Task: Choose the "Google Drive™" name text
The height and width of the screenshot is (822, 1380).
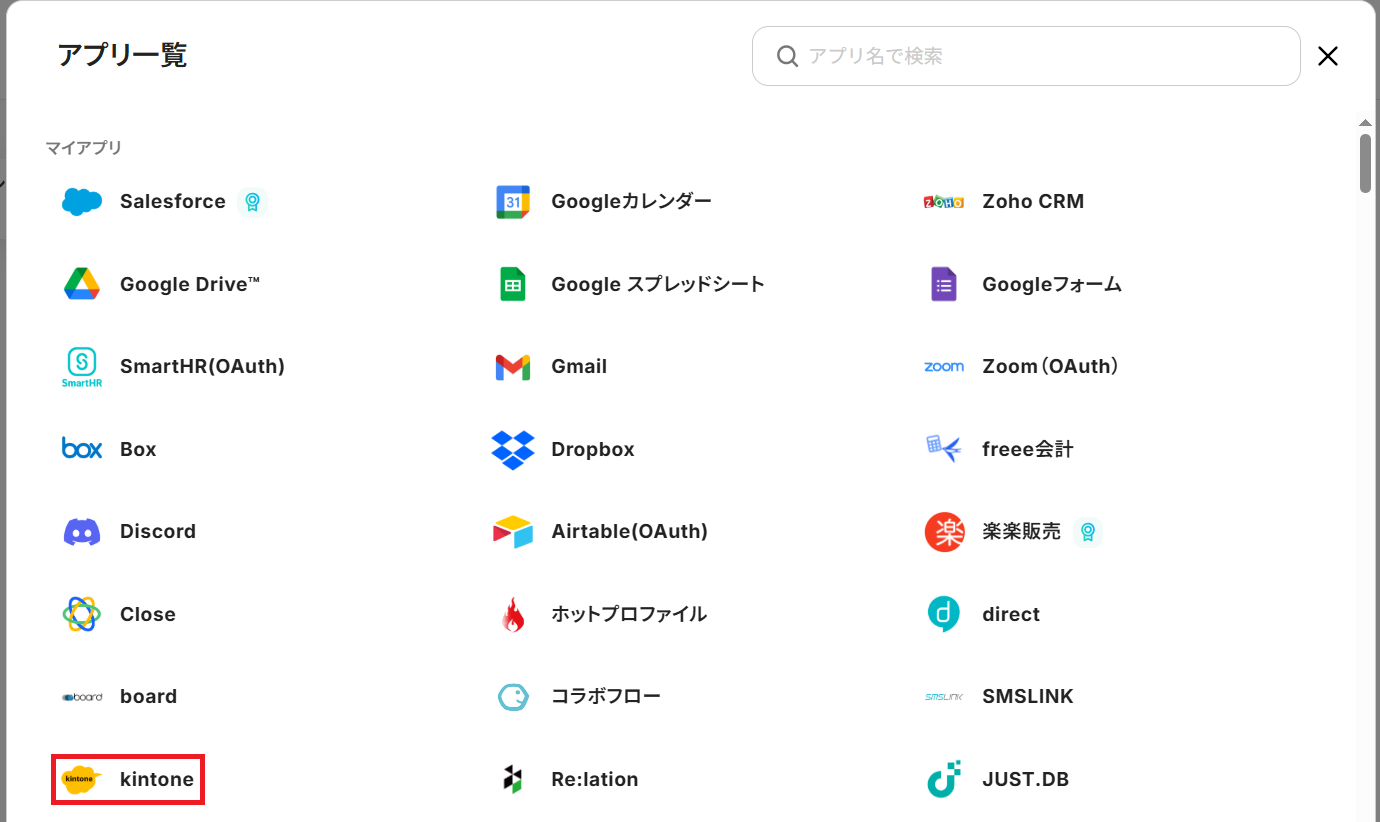Action: click(190, 284)
